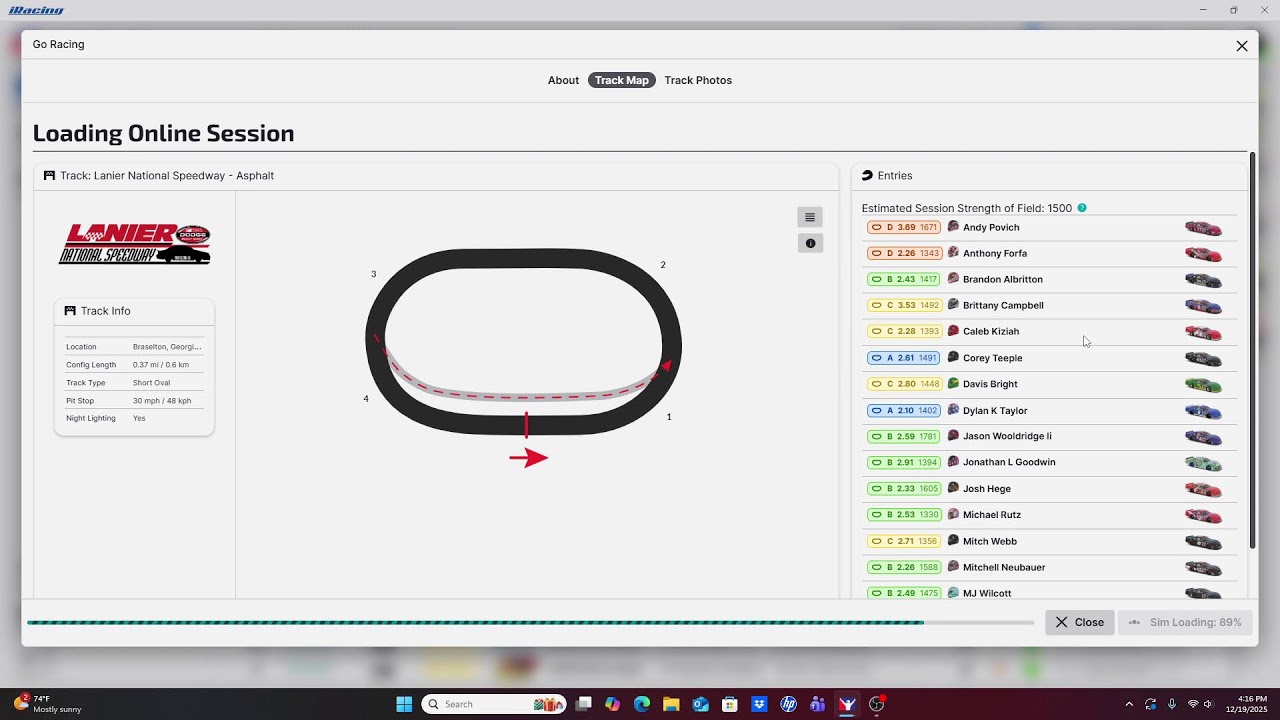Select the Davis Bright entry name
The width and height of the screenshot is (1280, 720).
coord(990,384)
